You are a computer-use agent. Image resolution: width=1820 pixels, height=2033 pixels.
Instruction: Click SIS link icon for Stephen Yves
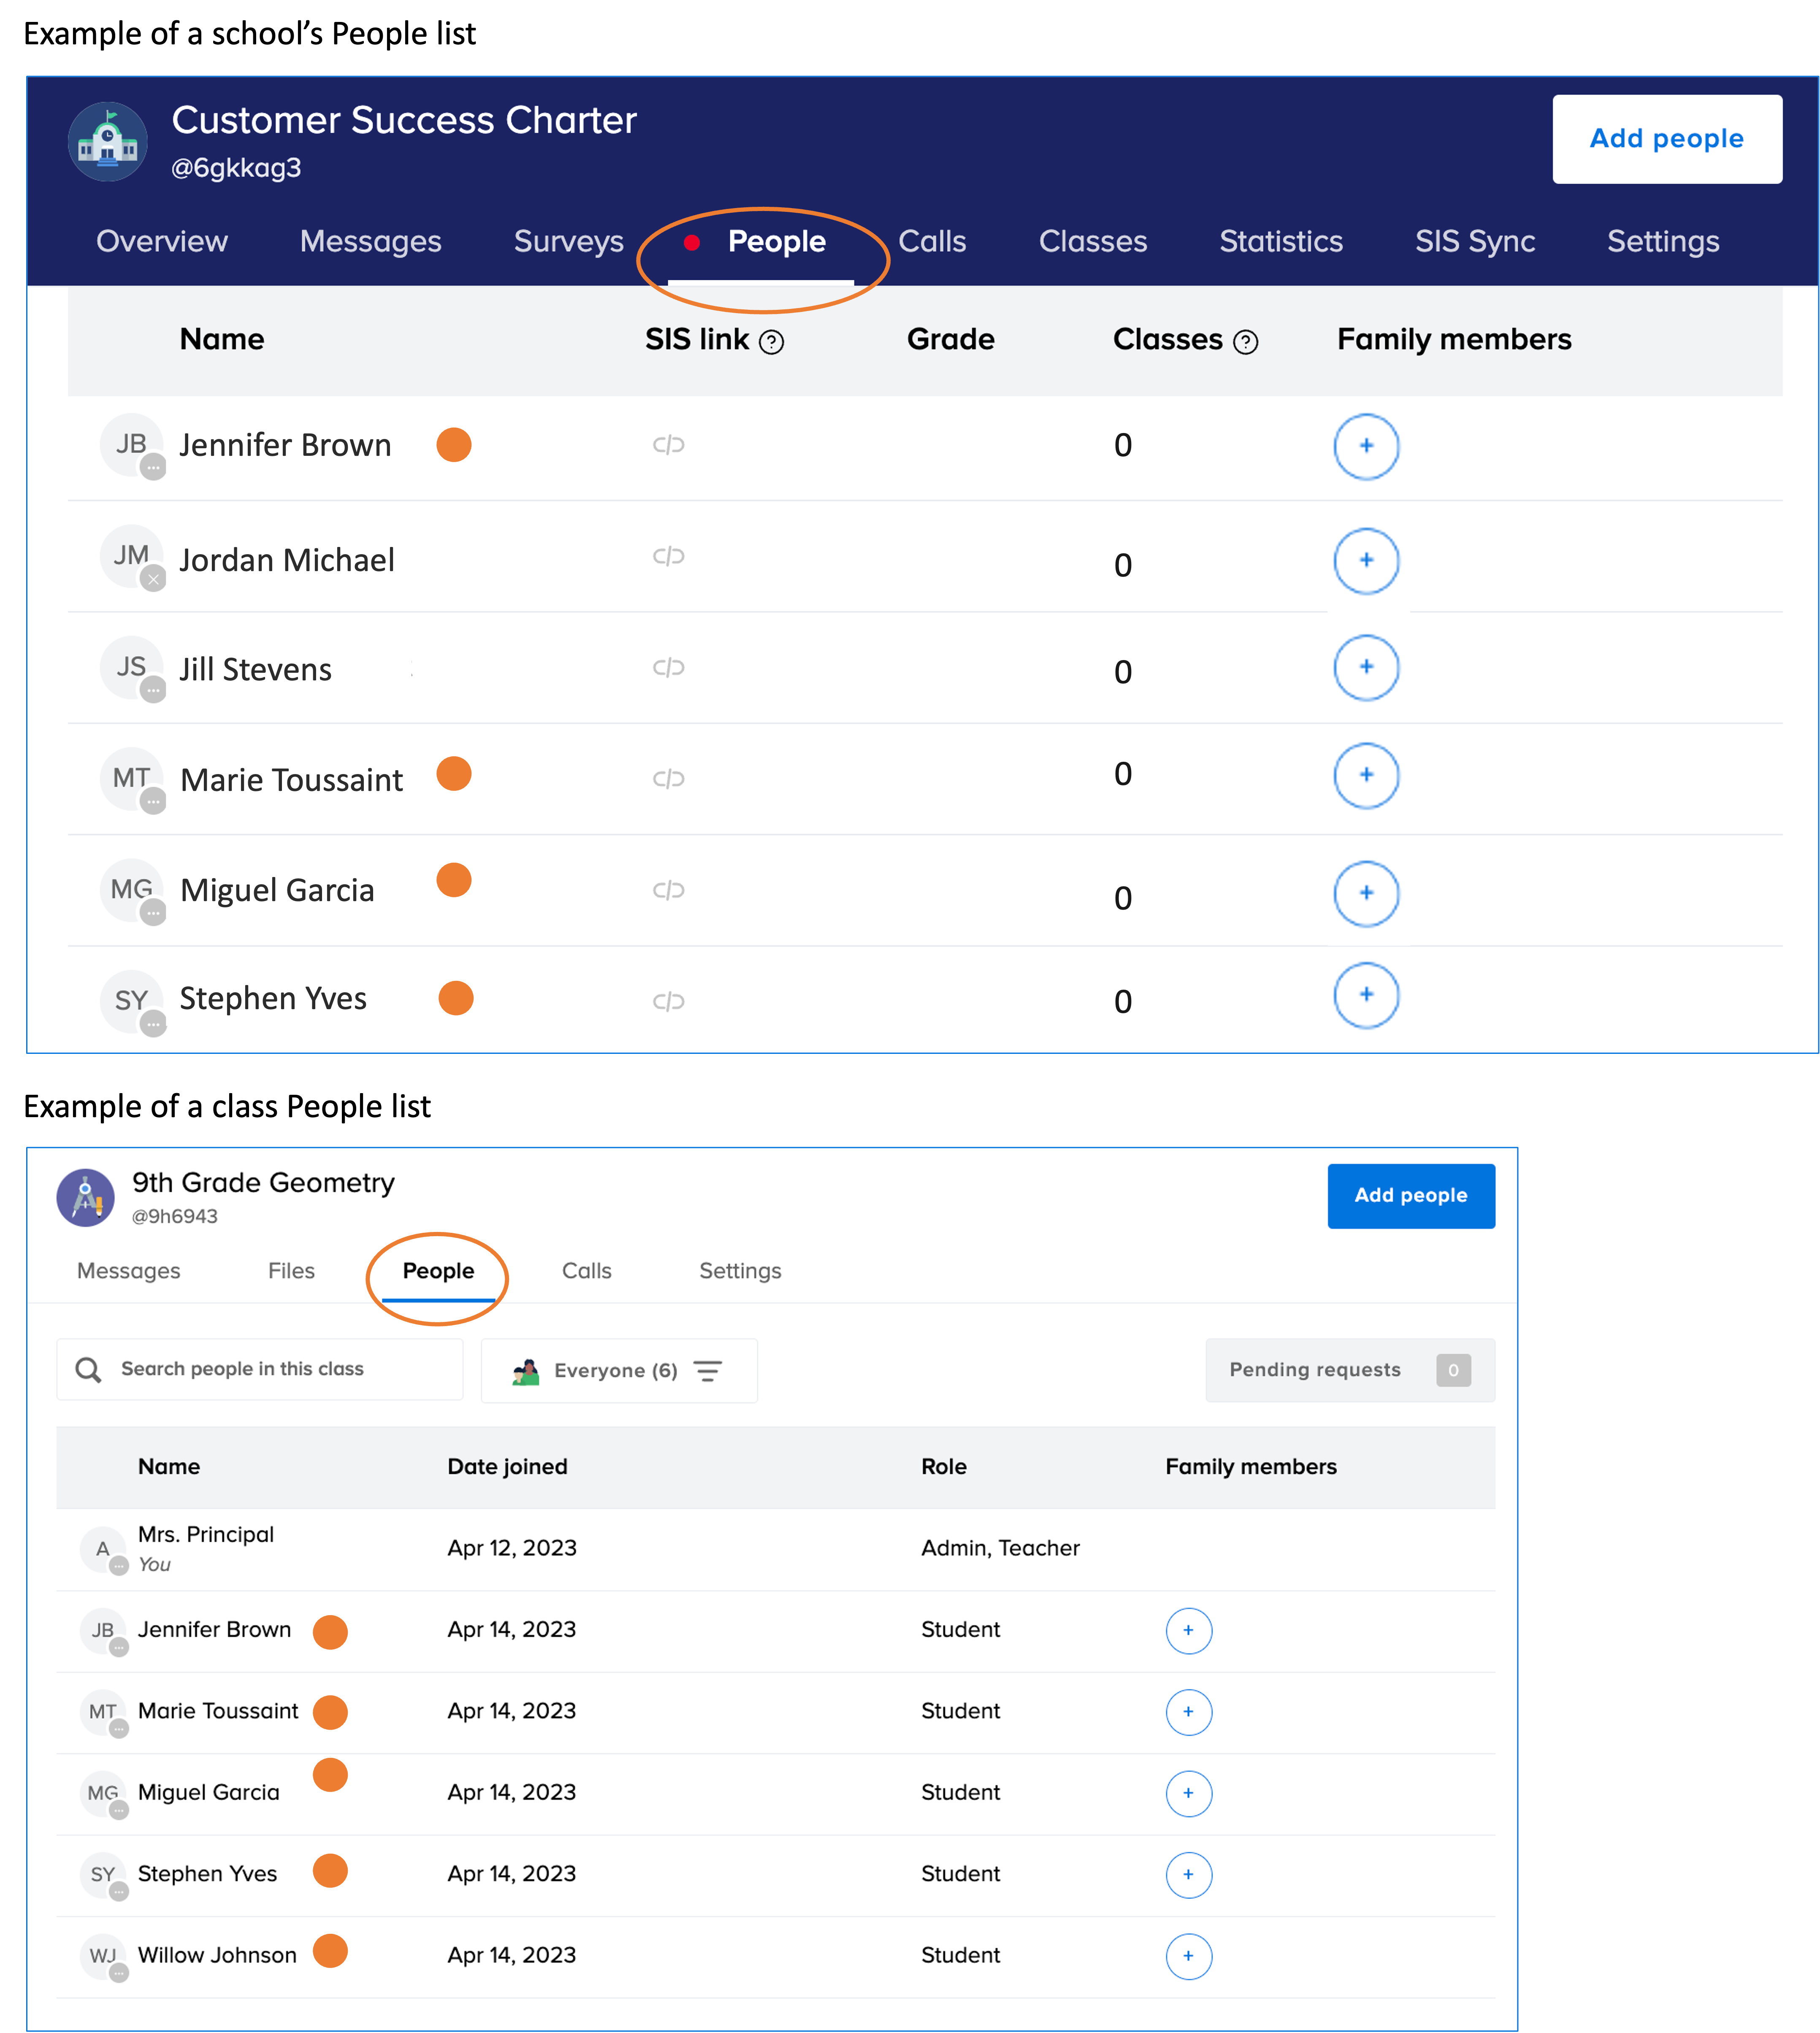pyautogui.click(x=668, y=1001)
